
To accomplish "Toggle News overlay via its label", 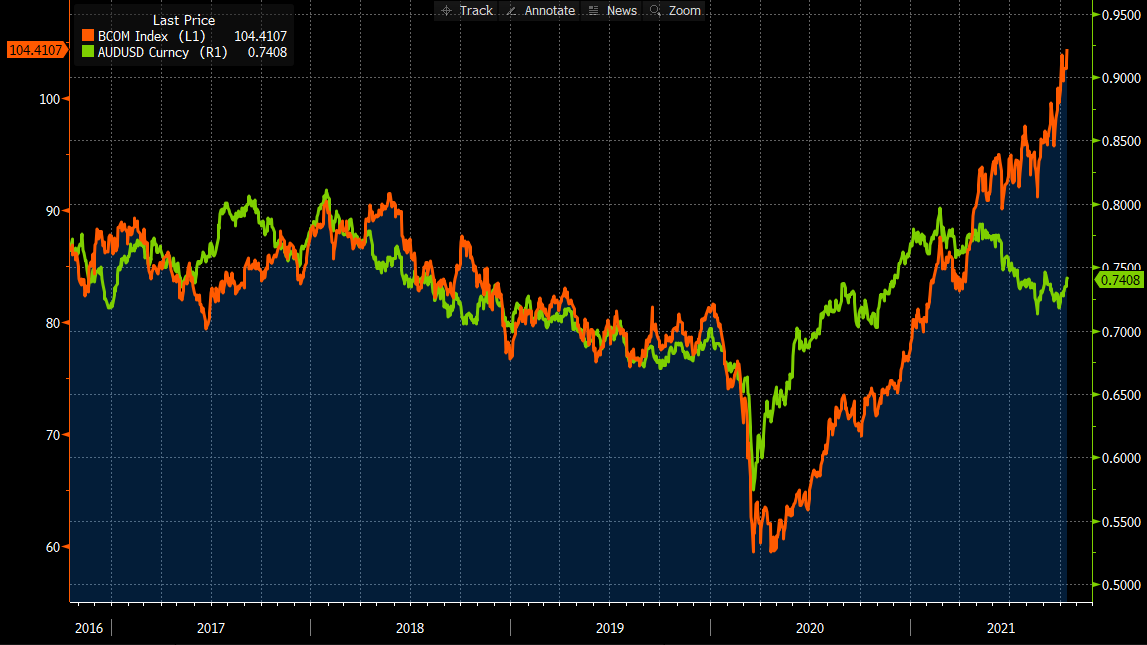I will point(621,10).
